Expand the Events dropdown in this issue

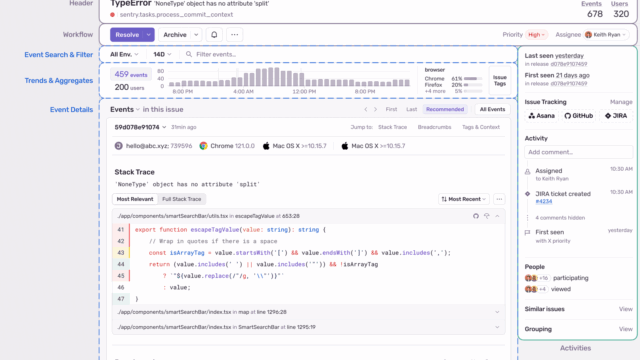(x=124, y=109)
